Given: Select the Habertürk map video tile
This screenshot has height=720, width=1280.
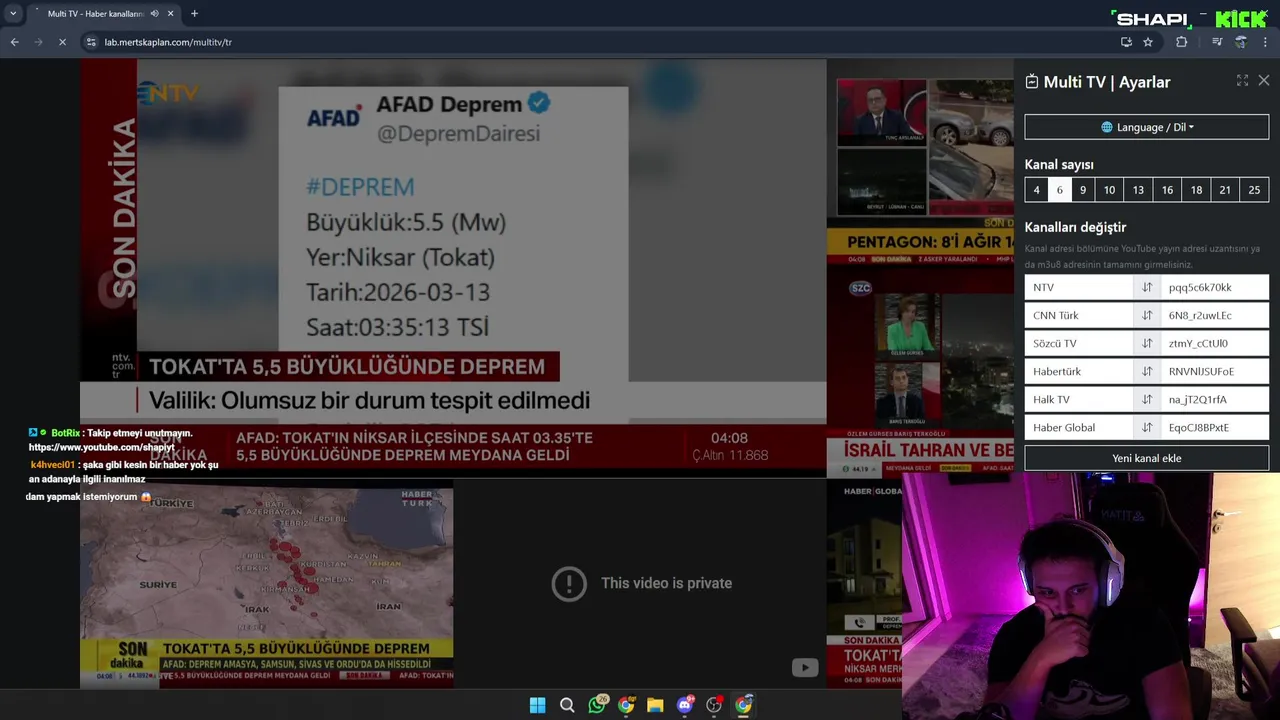Looking at the screenshot, I should tap(267, 587).
